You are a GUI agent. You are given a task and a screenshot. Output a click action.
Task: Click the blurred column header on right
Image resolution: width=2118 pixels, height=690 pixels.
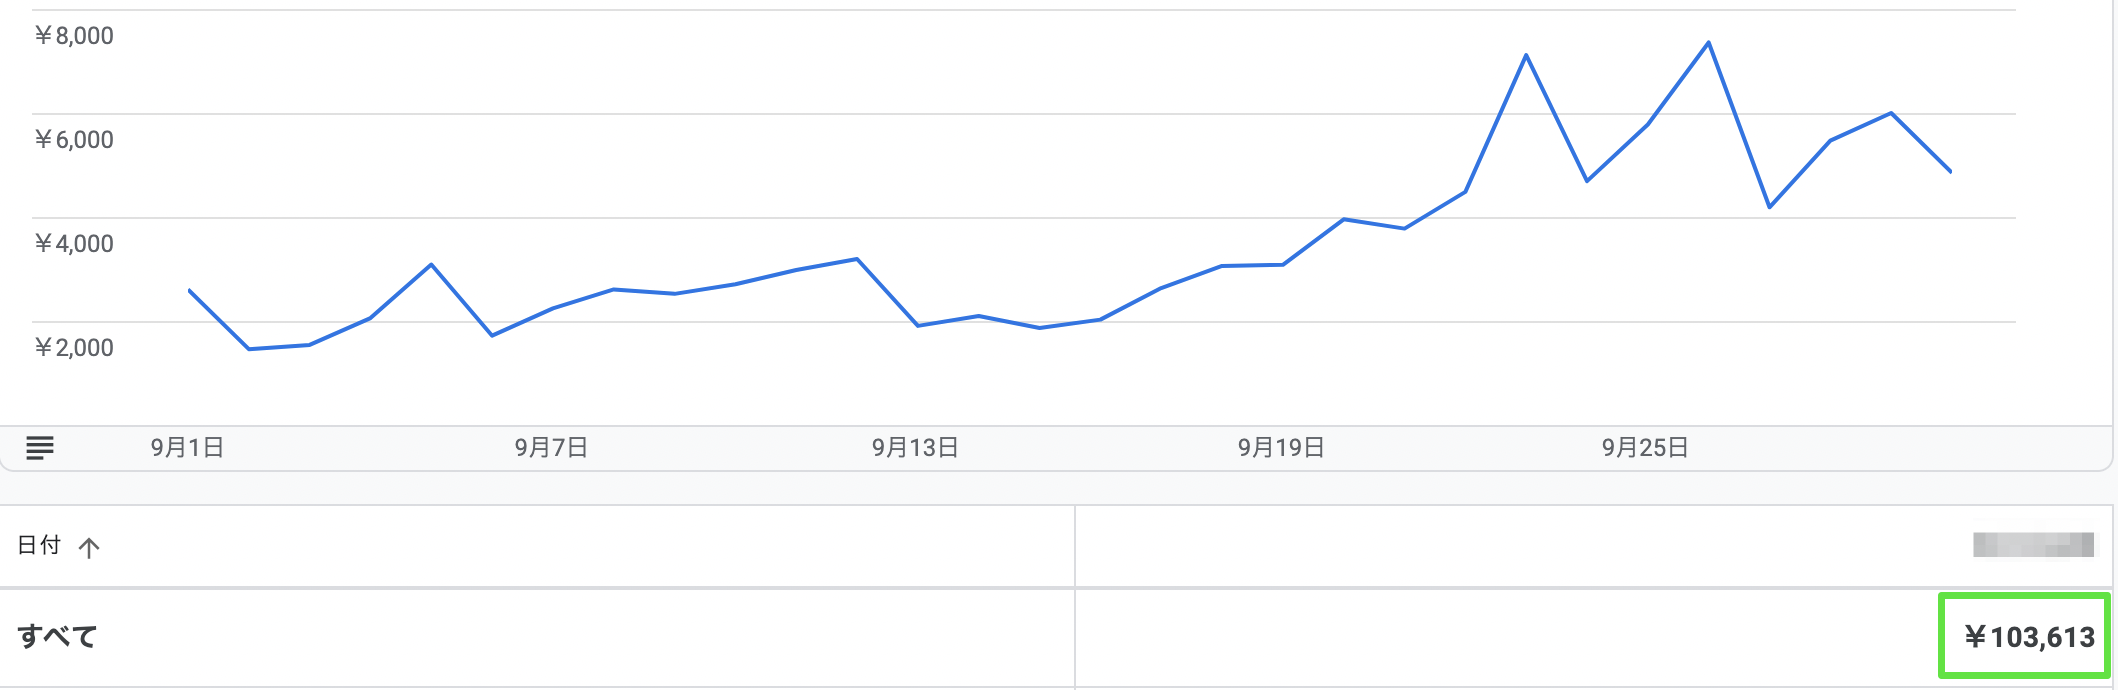pyautogui.click(x=2032, y=545)
